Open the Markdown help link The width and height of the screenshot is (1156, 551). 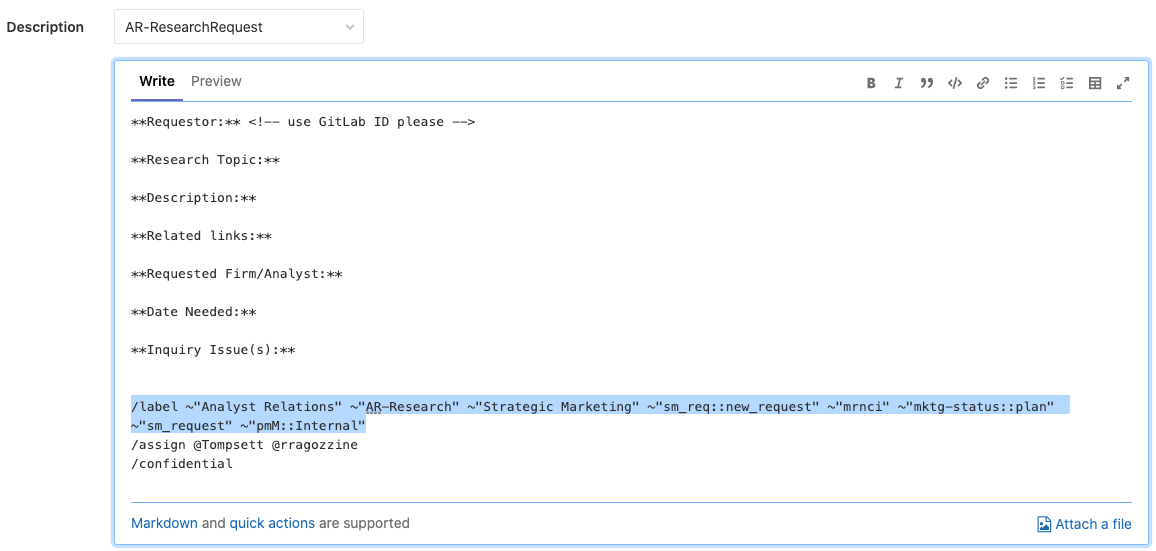(x=164, y=523)
